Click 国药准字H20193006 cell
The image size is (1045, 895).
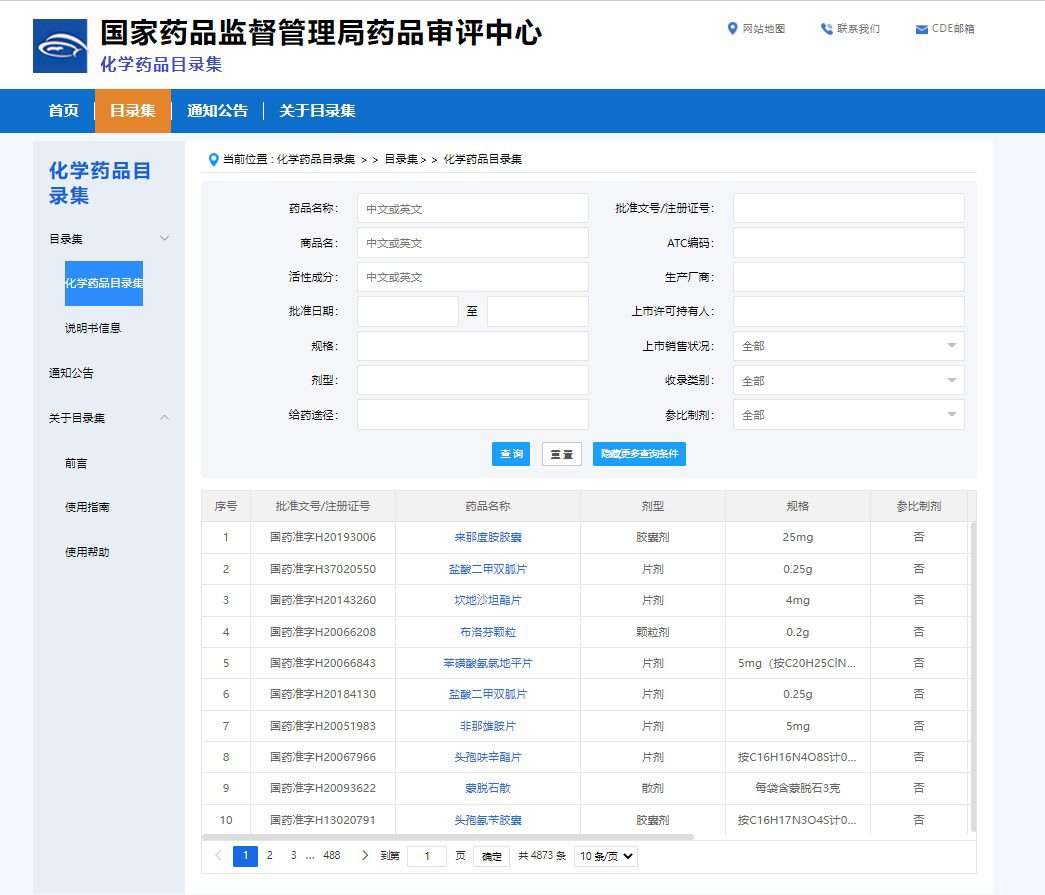[x=323, y=537]
